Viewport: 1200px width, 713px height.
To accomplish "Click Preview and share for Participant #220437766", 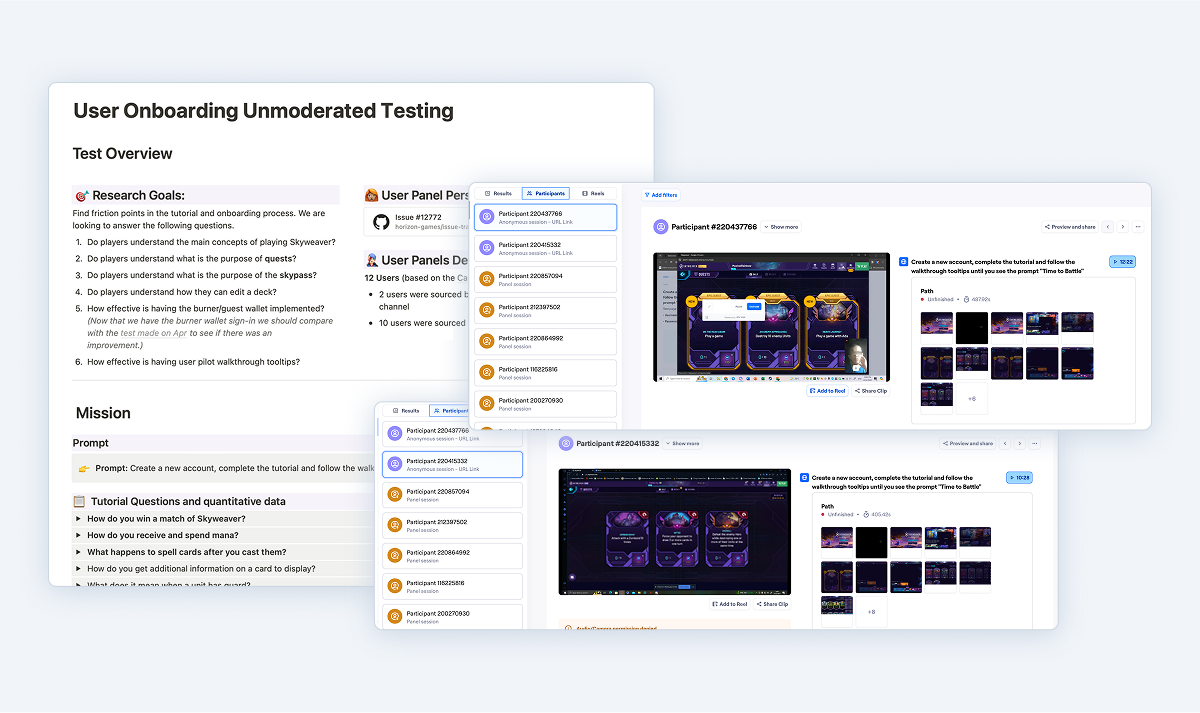I will pyautogui.click(x=1069, y=227).
